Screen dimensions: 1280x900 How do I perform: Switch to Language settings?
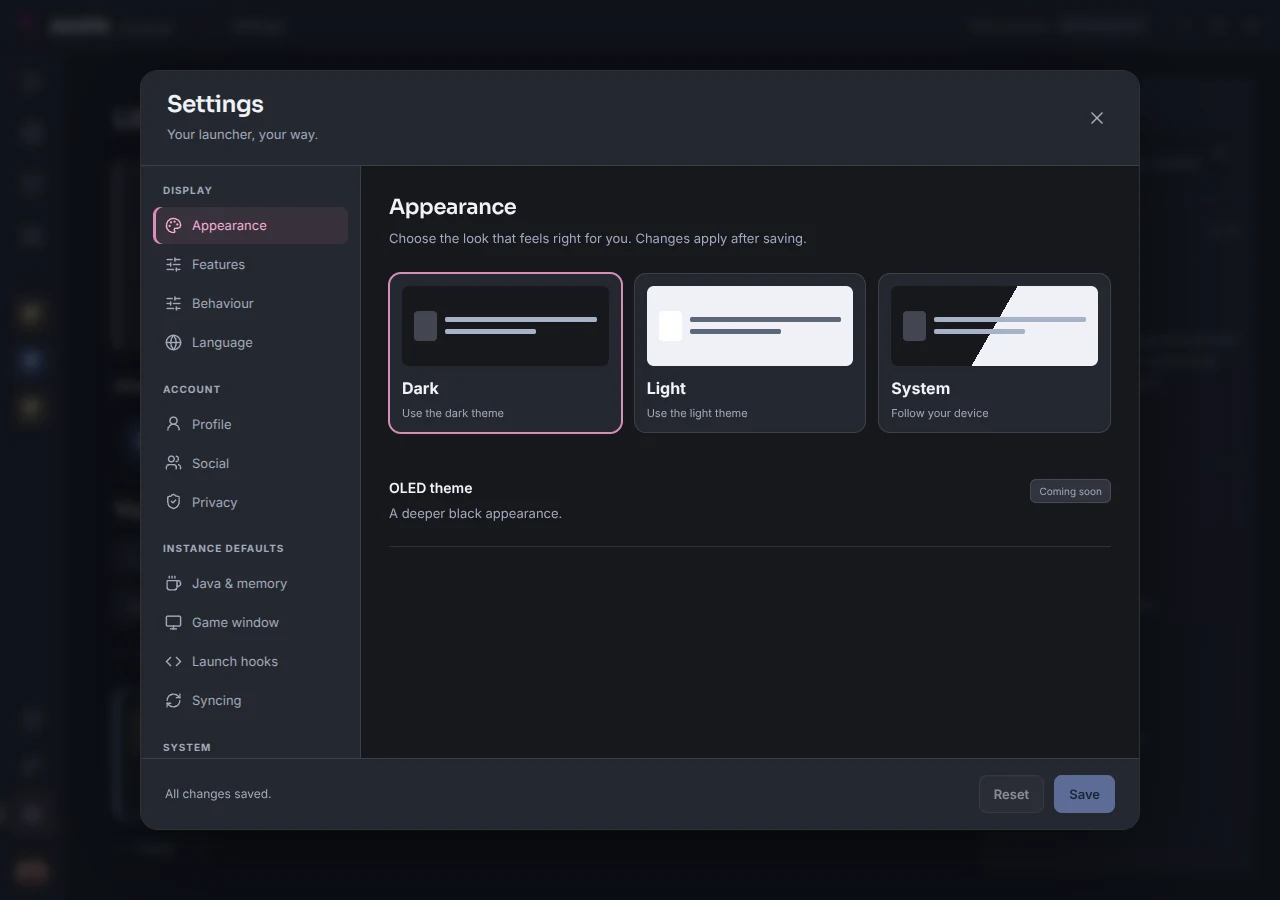(x=251, y=343)
